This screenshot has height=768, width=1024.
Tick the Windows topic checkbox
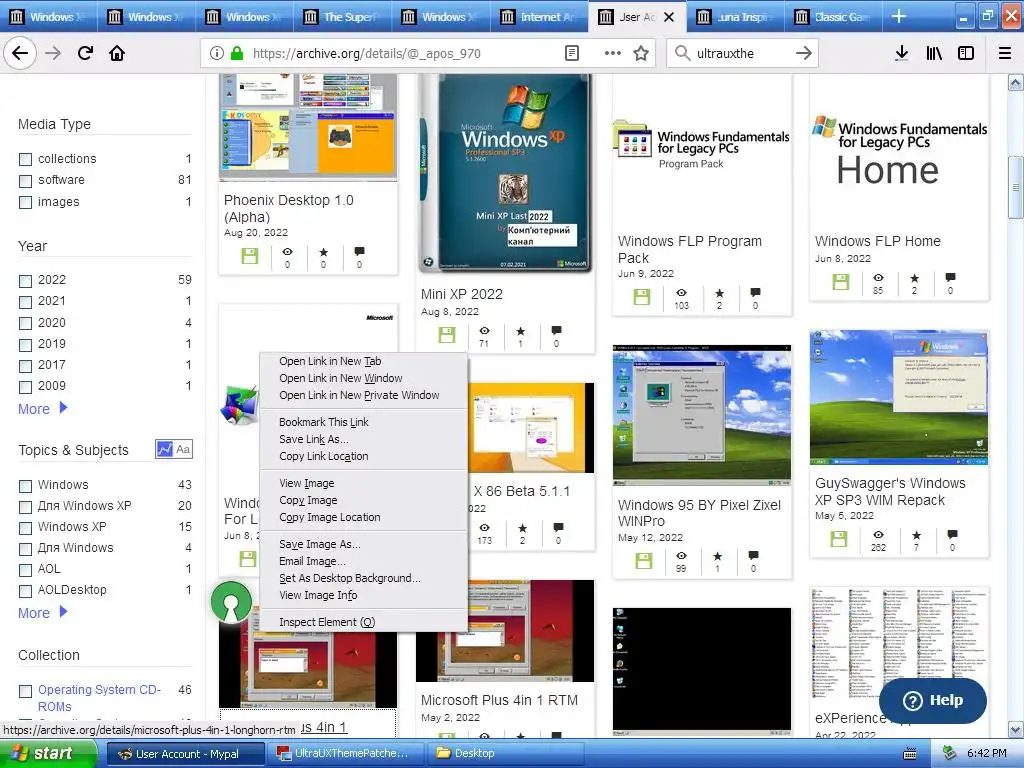pos(25,486)
